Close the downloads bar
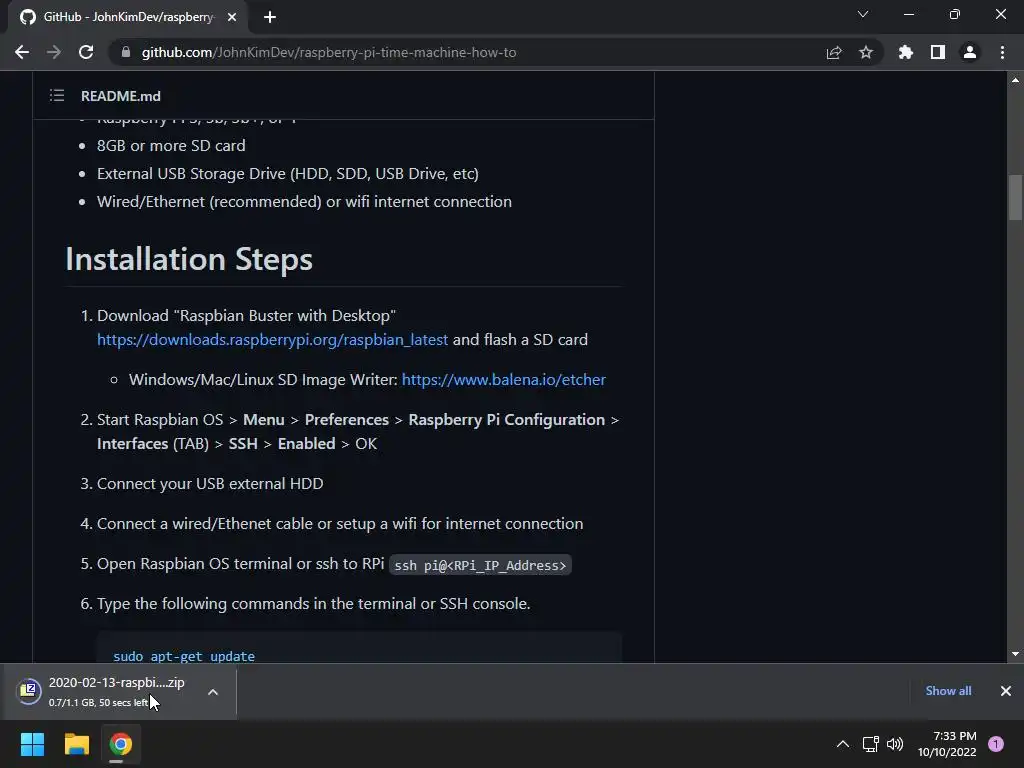Viewport: 1024px width, 768px height. click(x=1006, y=691)
